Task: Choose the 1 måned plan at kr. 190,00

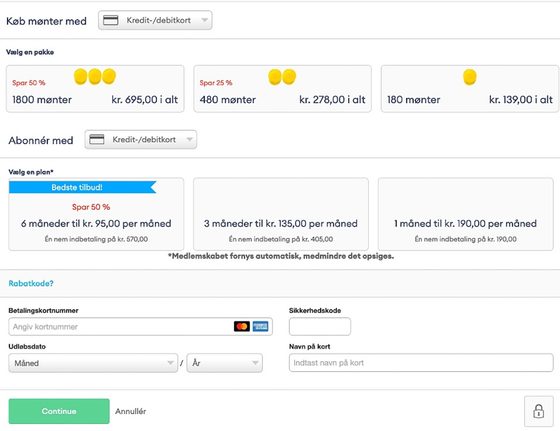Action: click(x=466, y=214)
